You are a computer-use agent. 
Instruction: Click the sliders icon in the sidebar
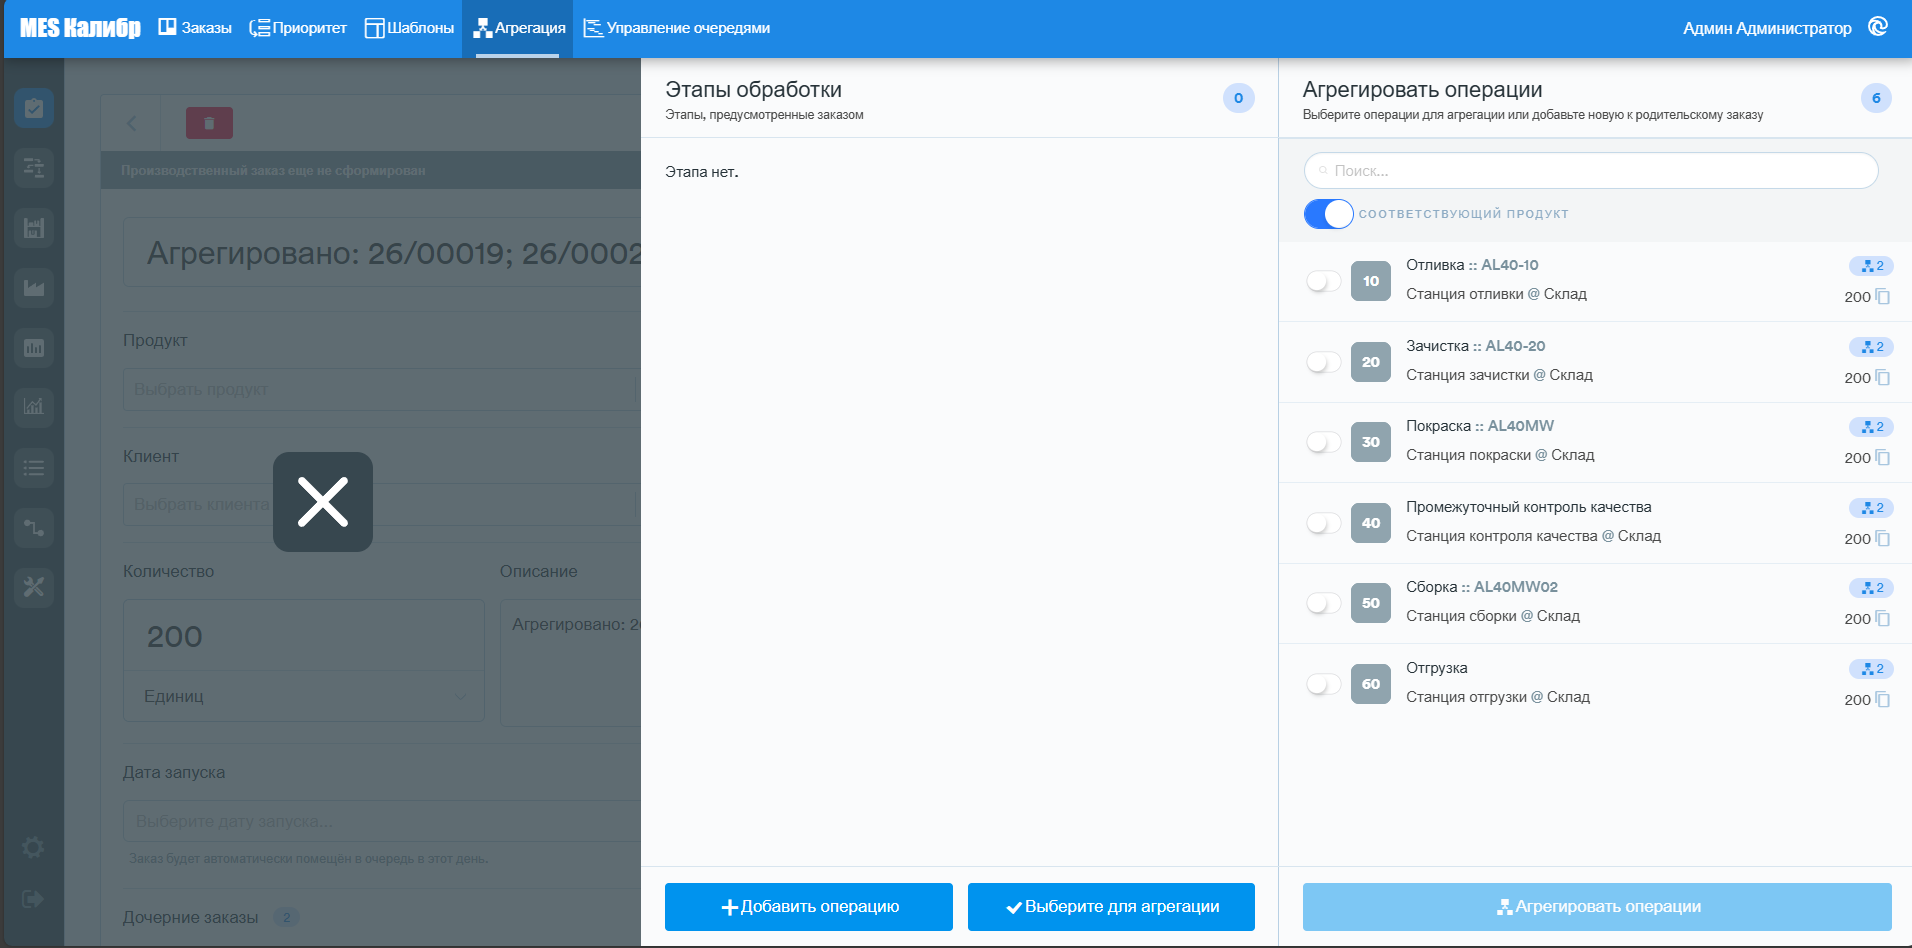pos(34,168)
